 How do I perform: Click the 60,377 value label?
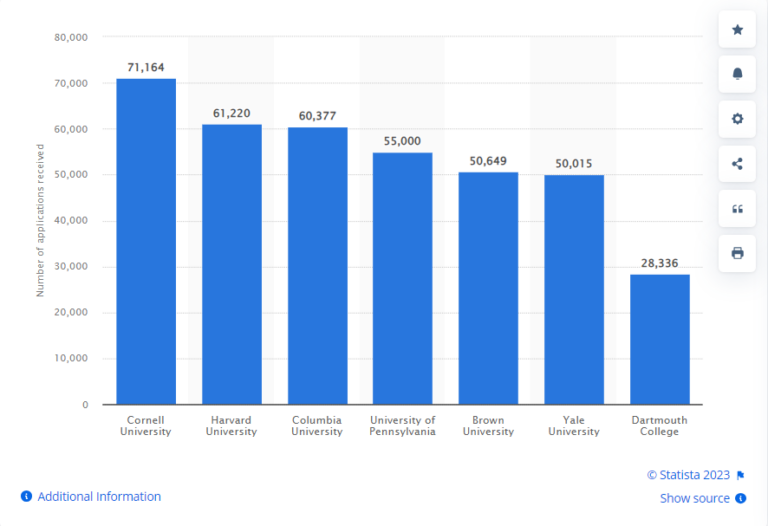tap(317, 116)
